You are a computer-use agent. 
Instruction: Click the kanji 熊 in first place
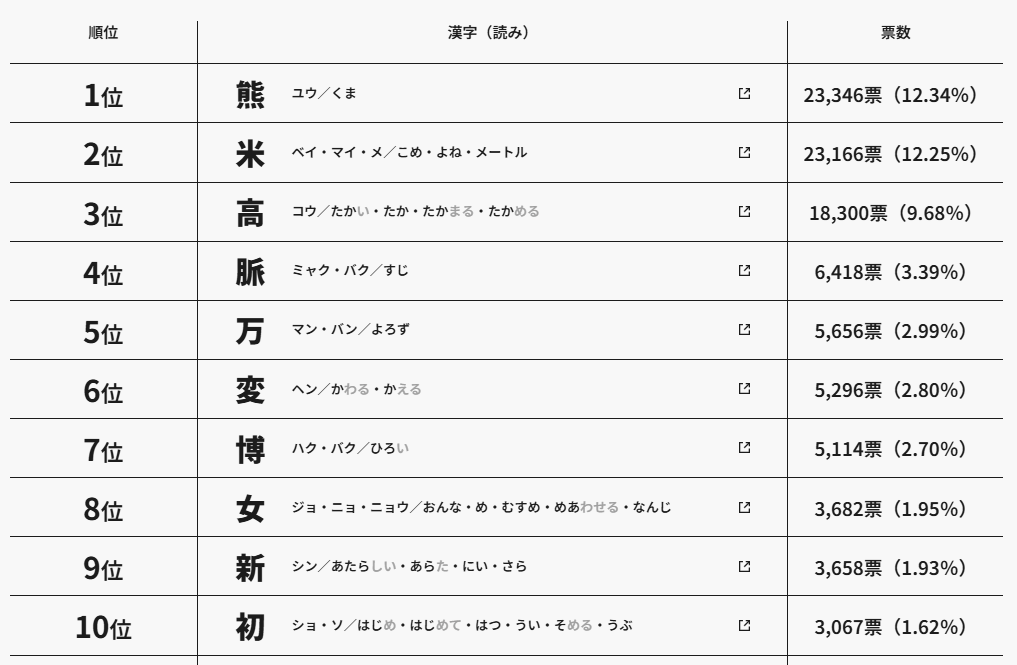(x=250, y=94)
